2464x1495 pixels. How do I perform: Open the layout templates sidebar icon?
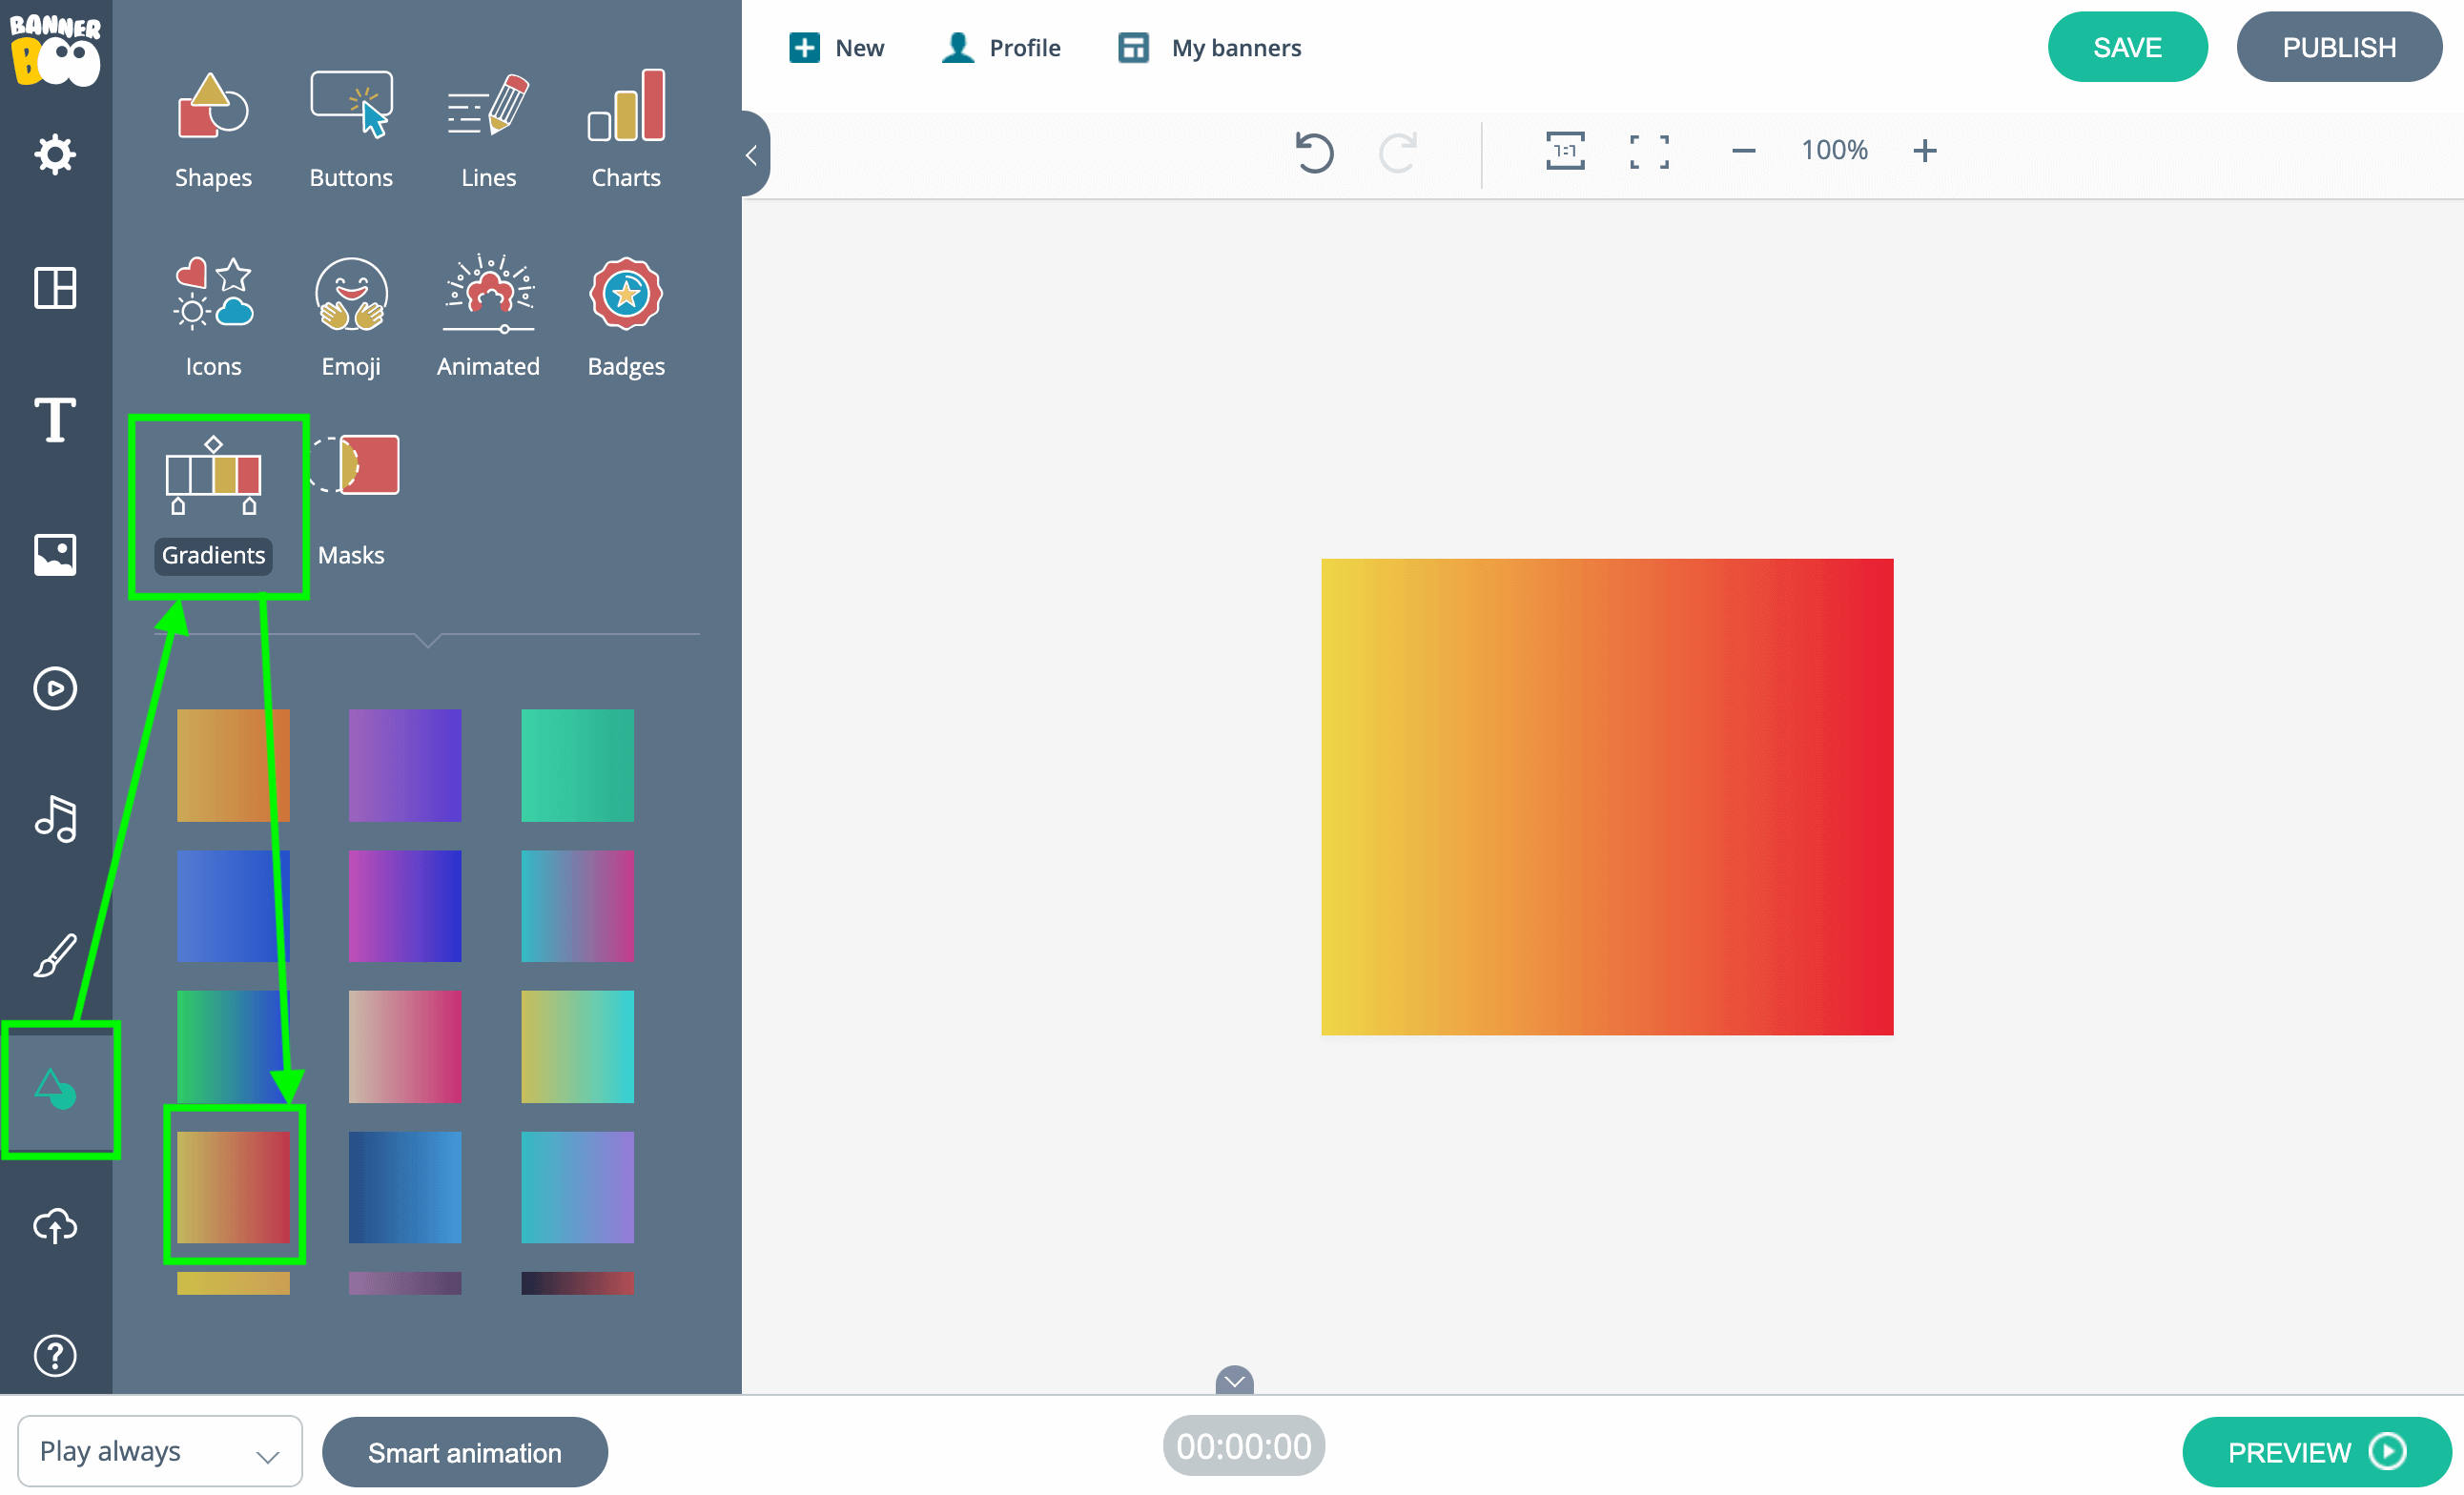pos(55,287)
